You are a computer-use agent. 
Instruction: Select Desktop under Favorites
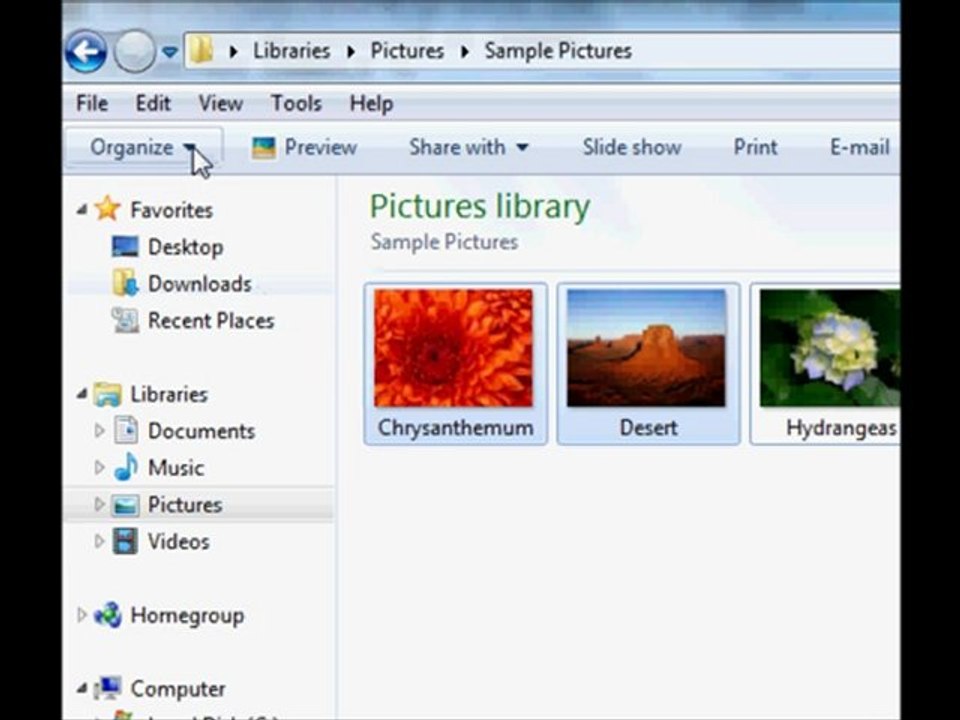pyautogui.click(x=186, y=247)
